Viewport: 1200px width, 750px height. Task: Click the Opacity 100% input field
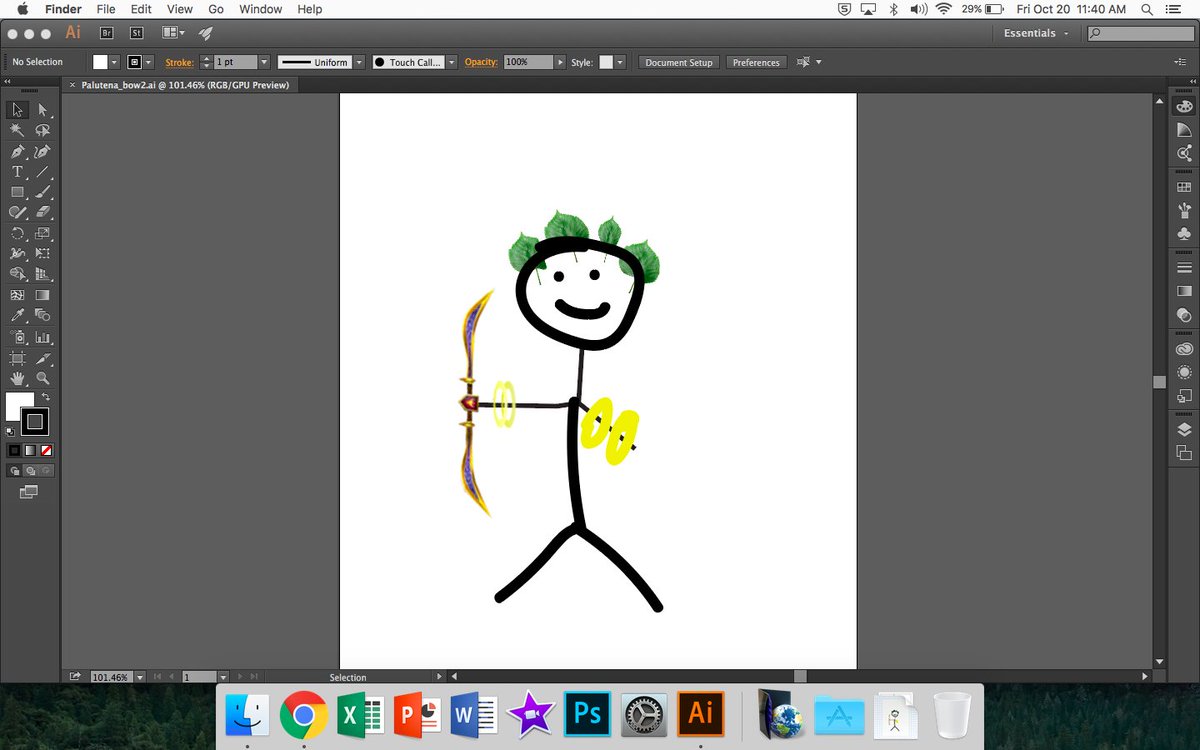click(x=528, y=62)
